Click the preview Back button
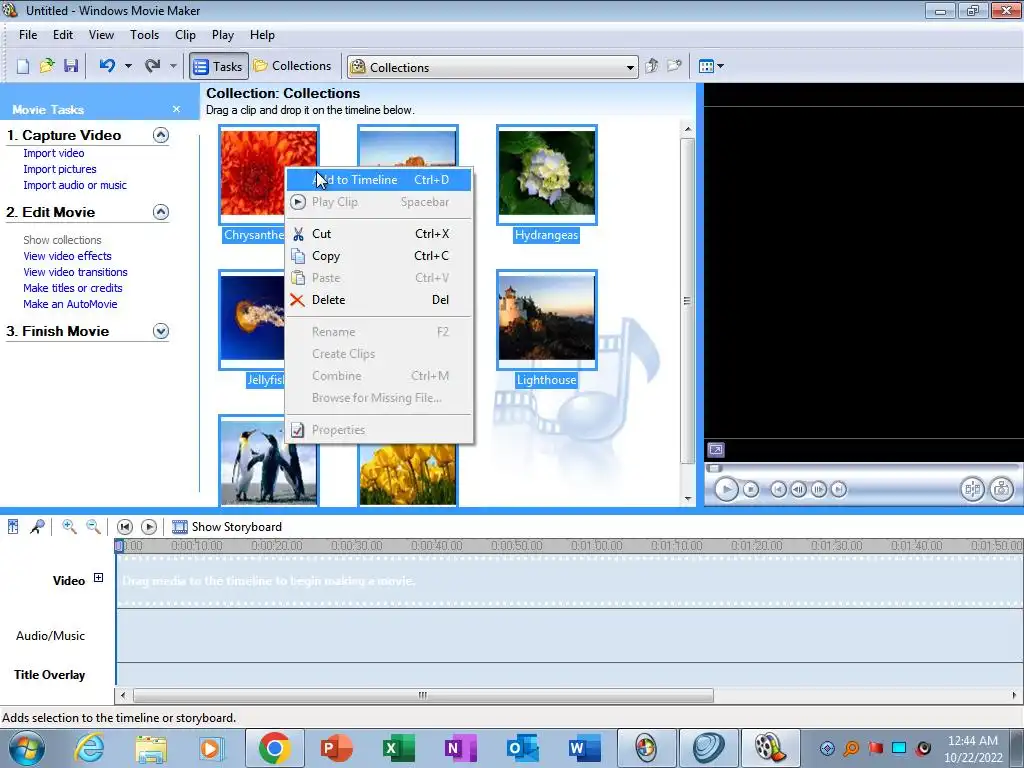 (778, 489)
